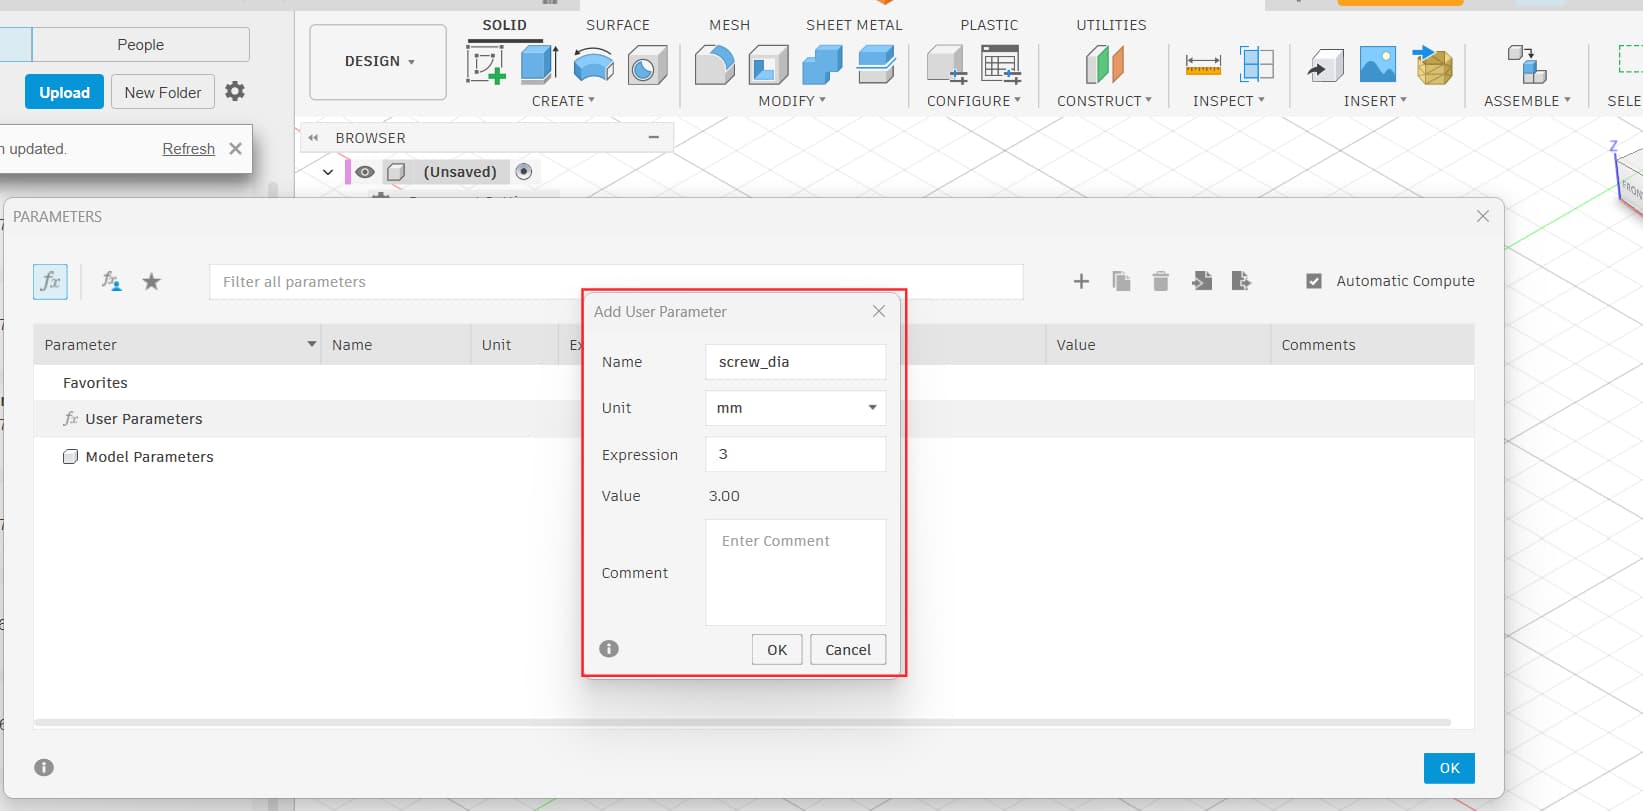Click the Upload button

click(65, 92)
